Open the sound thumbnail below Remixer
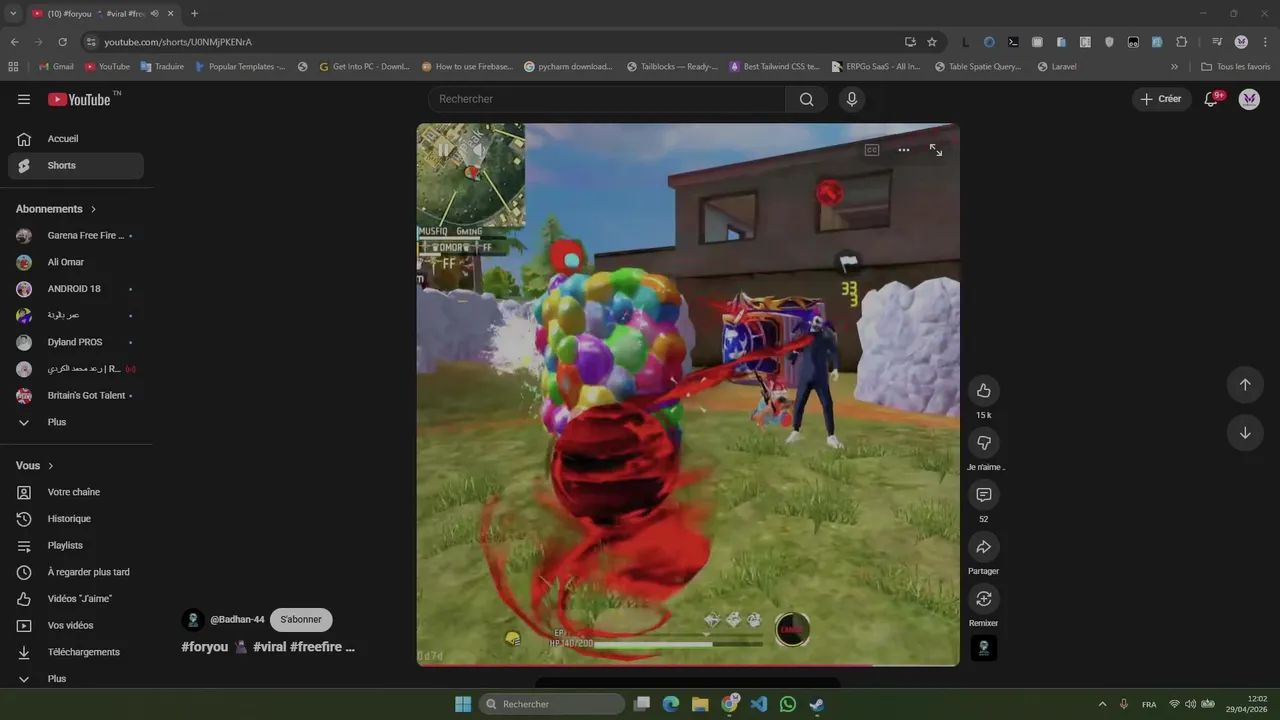This screenshot has height=720, width=1280. 983,648
